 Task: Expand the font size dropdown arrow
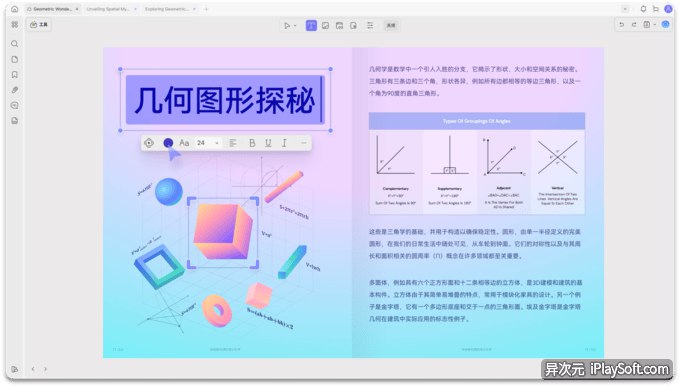click(x=216, y=143)
